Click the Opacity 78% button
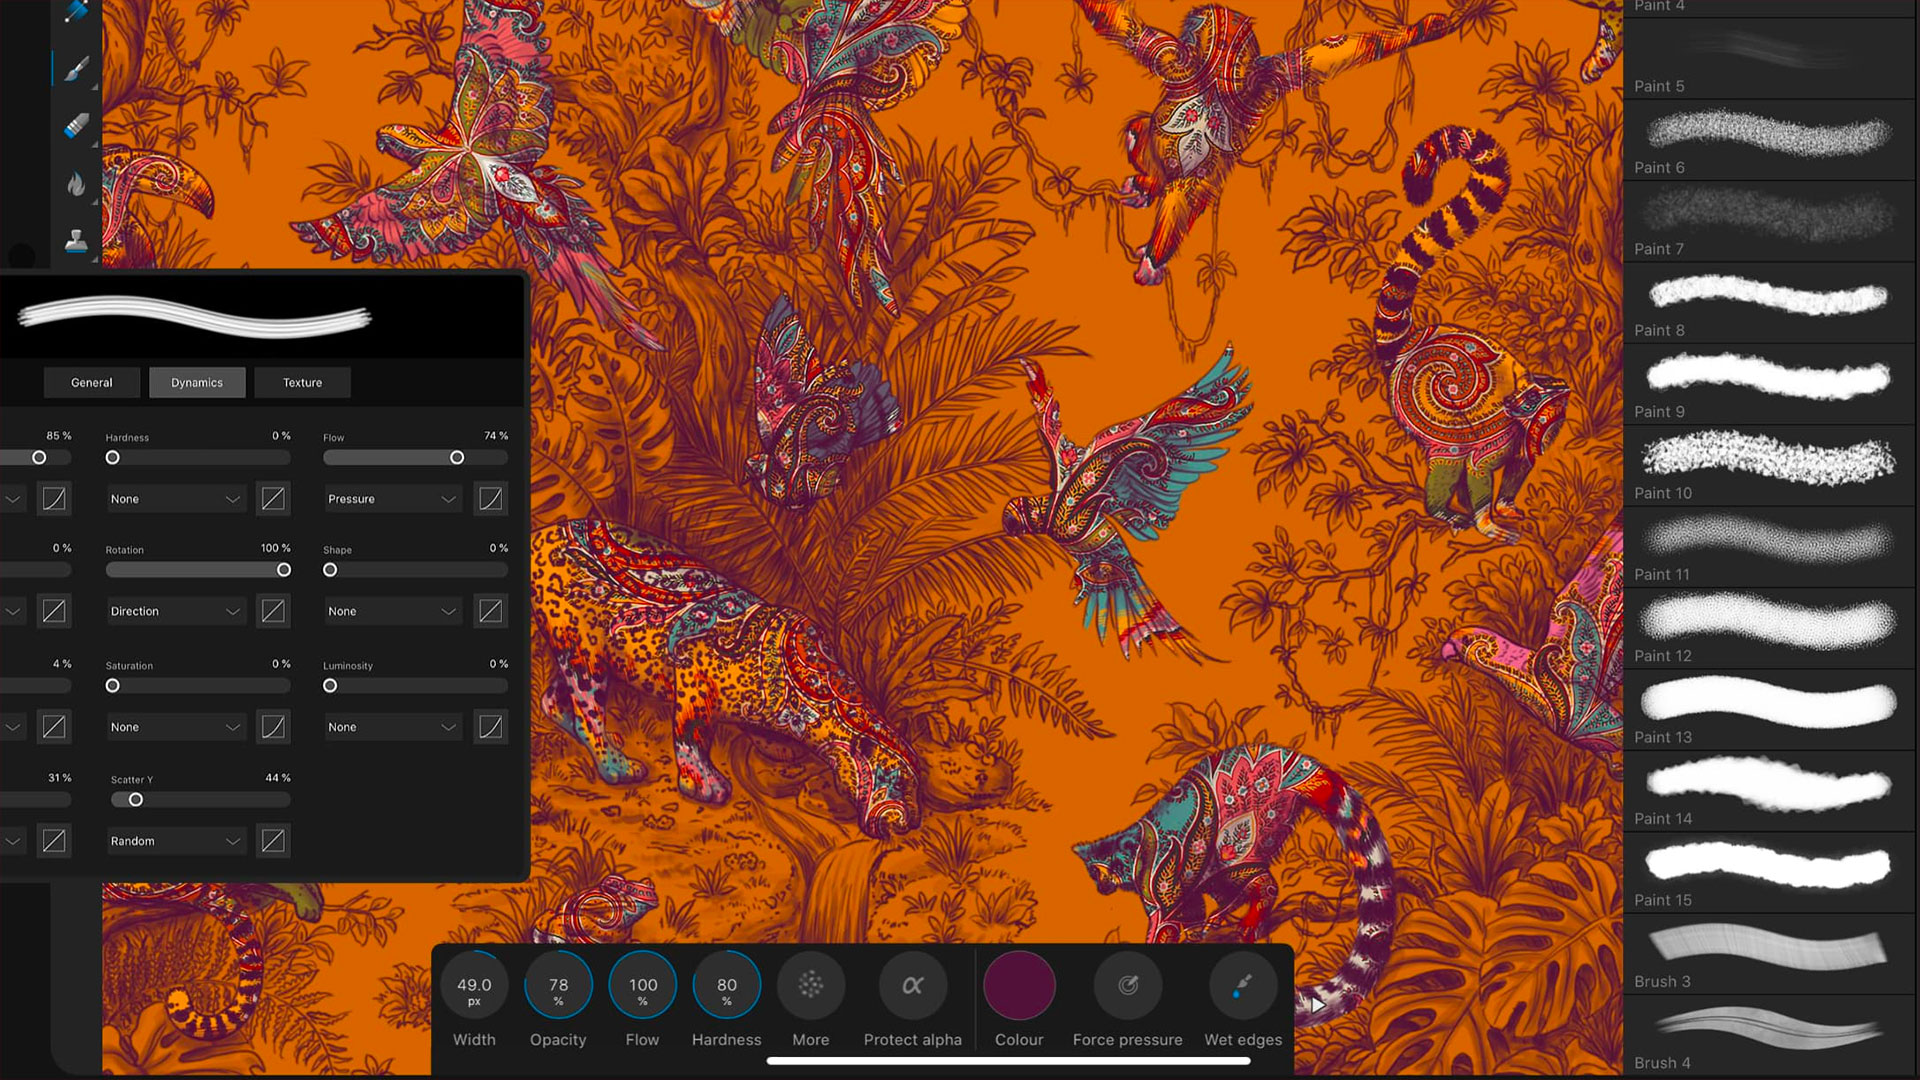 click(x=558, y=985)
